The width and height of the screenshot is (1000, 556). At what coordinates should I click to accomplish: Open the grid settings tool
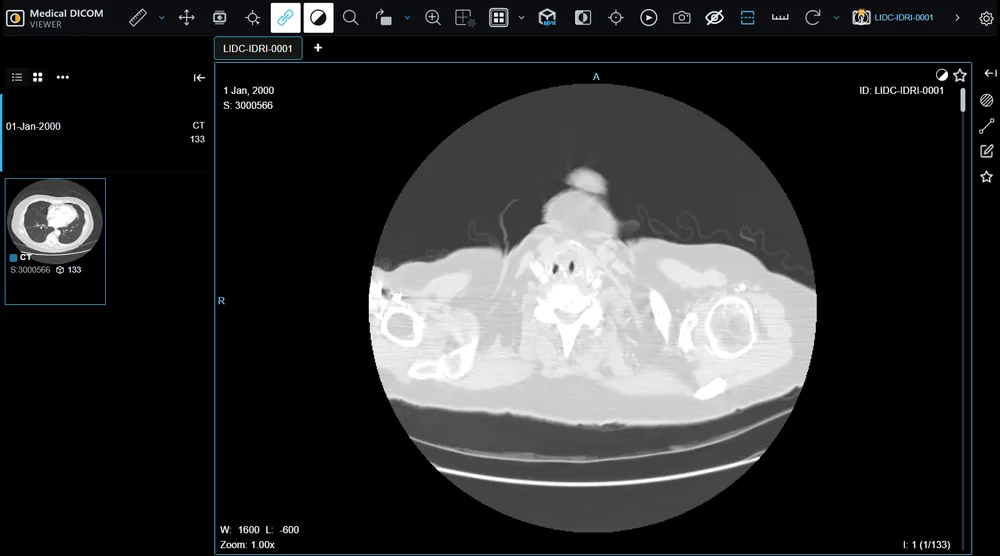tap(465, 18)
